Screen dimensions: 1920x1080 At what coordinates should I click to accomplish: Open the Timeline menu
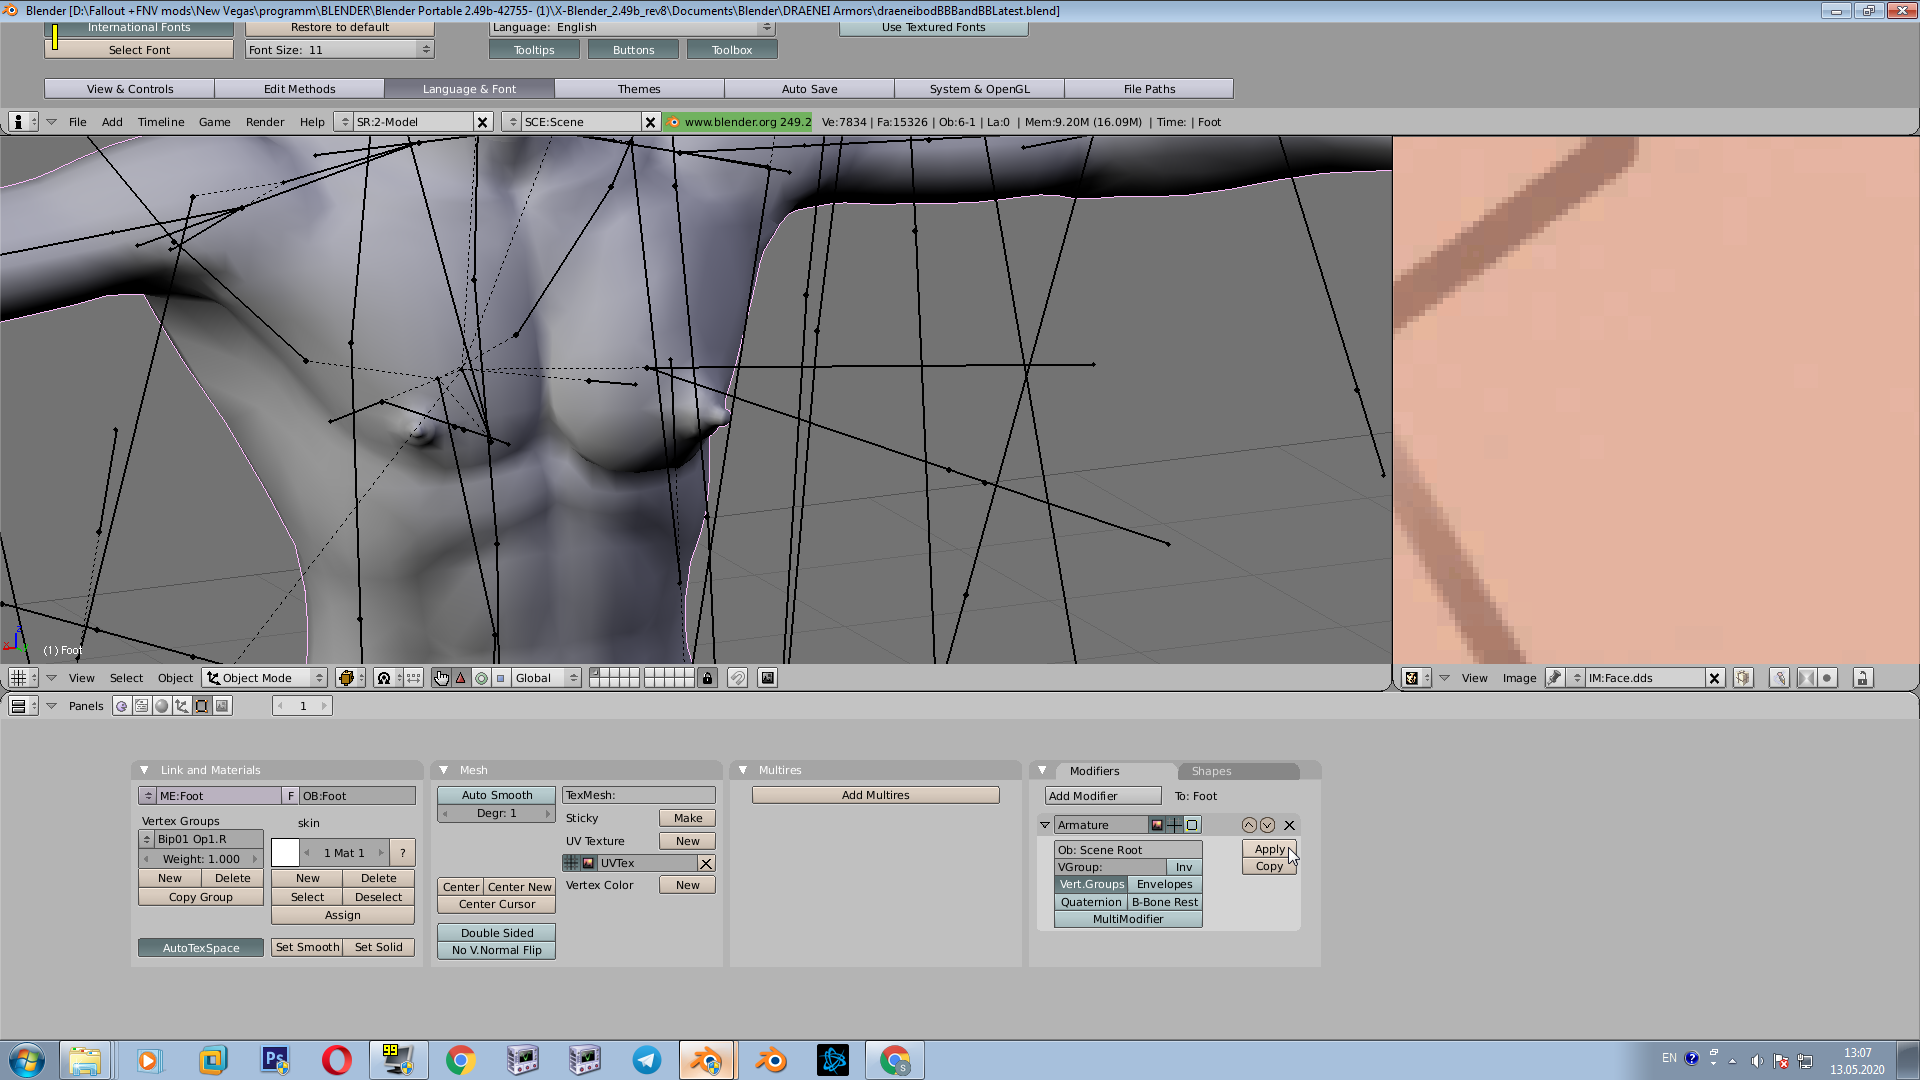pyautogui.click(x=161, y=122)
